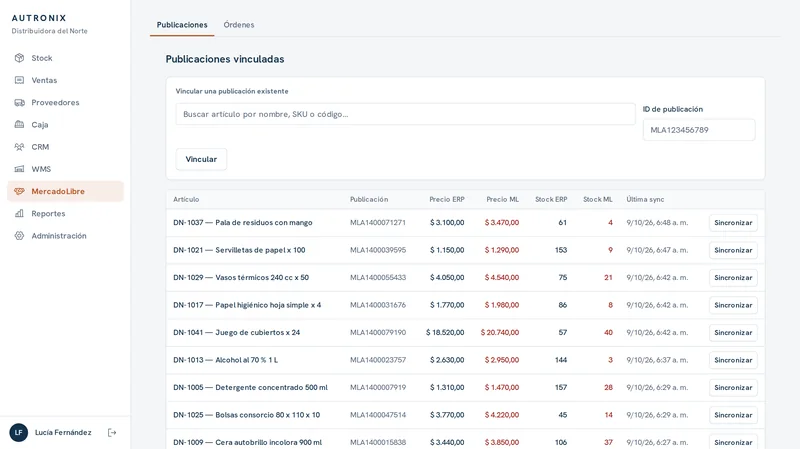This screenshot has height=449, width=800.
Task: Click ERP price $ 18.520,00
Action: click(445, 333)
